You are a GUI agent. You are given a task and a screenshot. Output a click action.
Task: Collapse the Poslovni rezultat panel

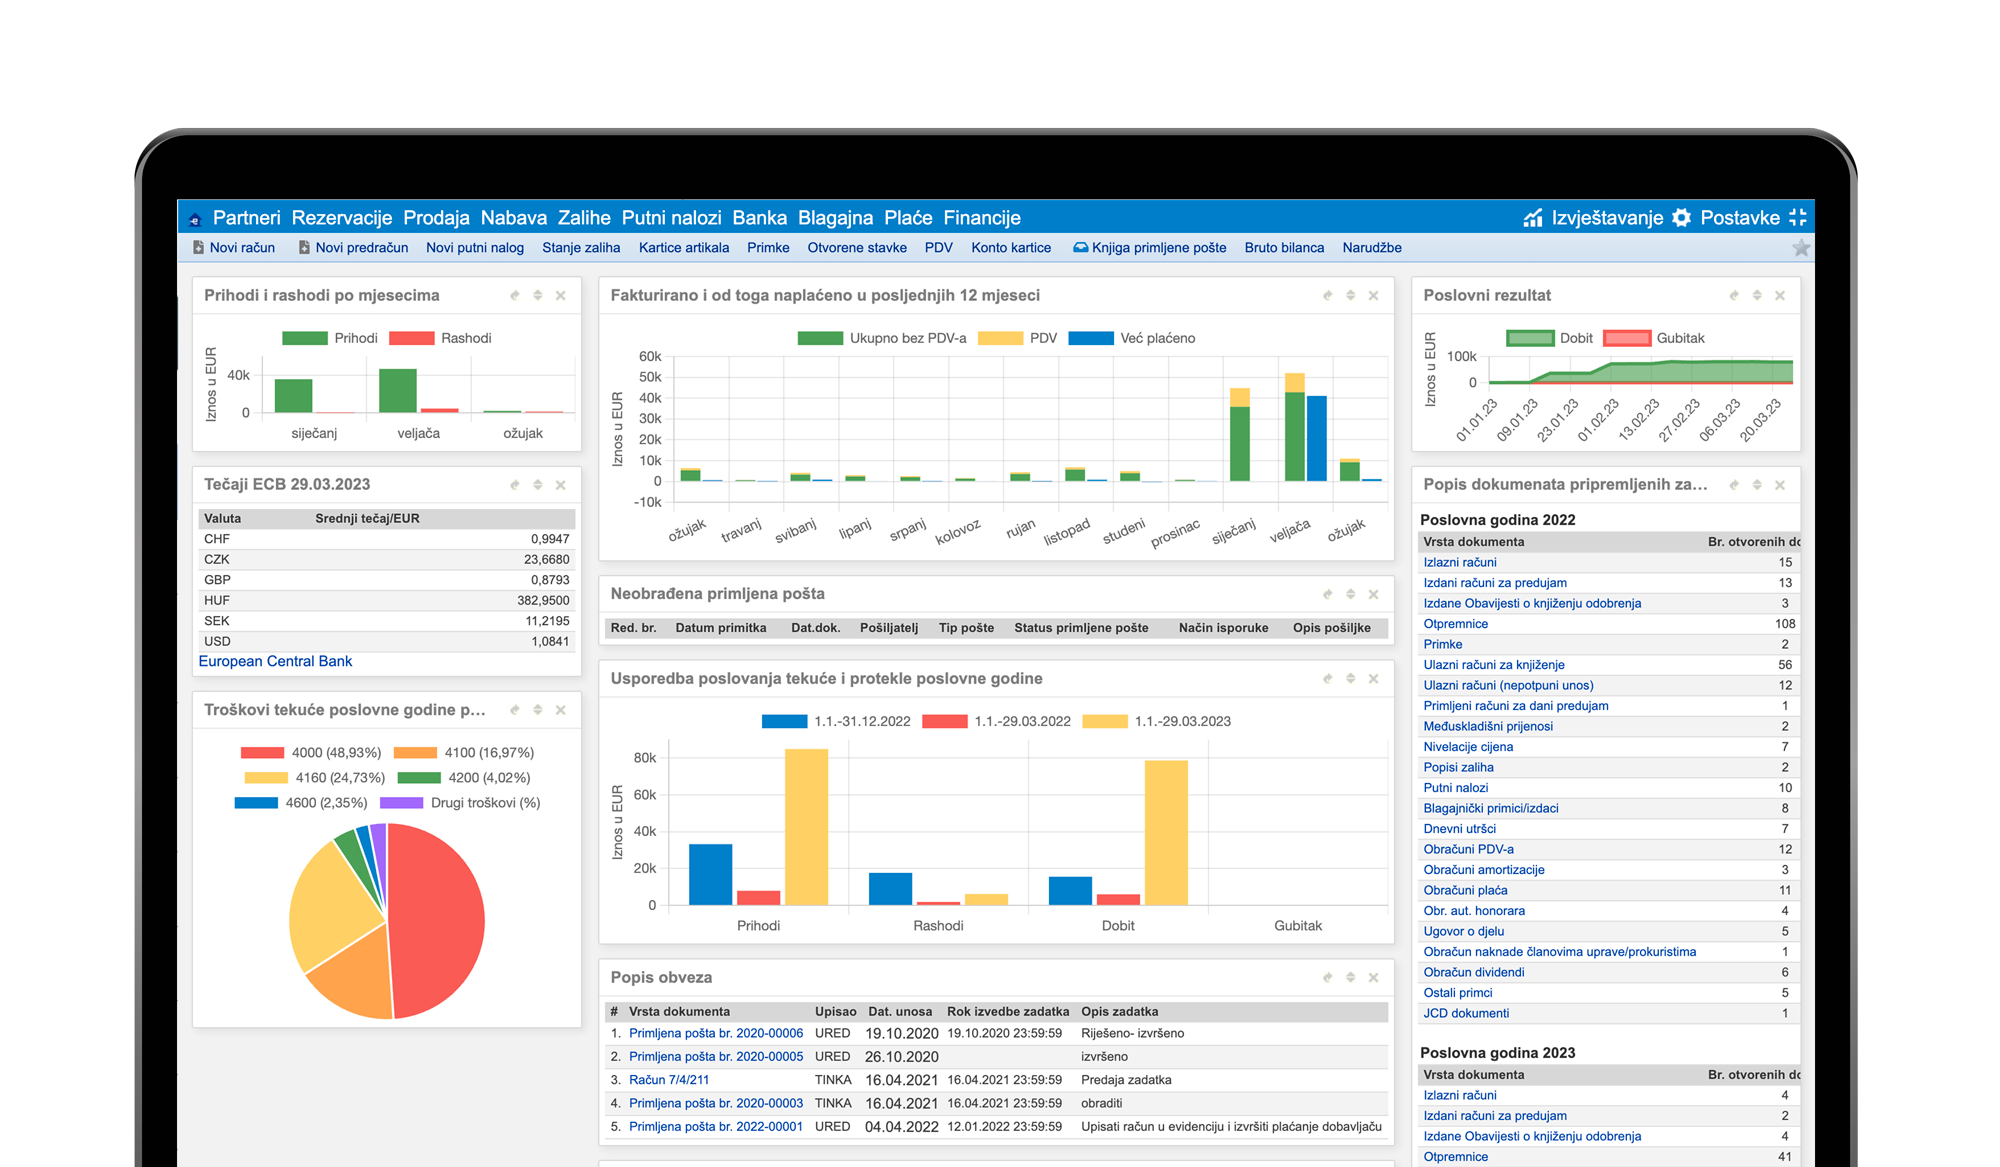coord(1757,296)
